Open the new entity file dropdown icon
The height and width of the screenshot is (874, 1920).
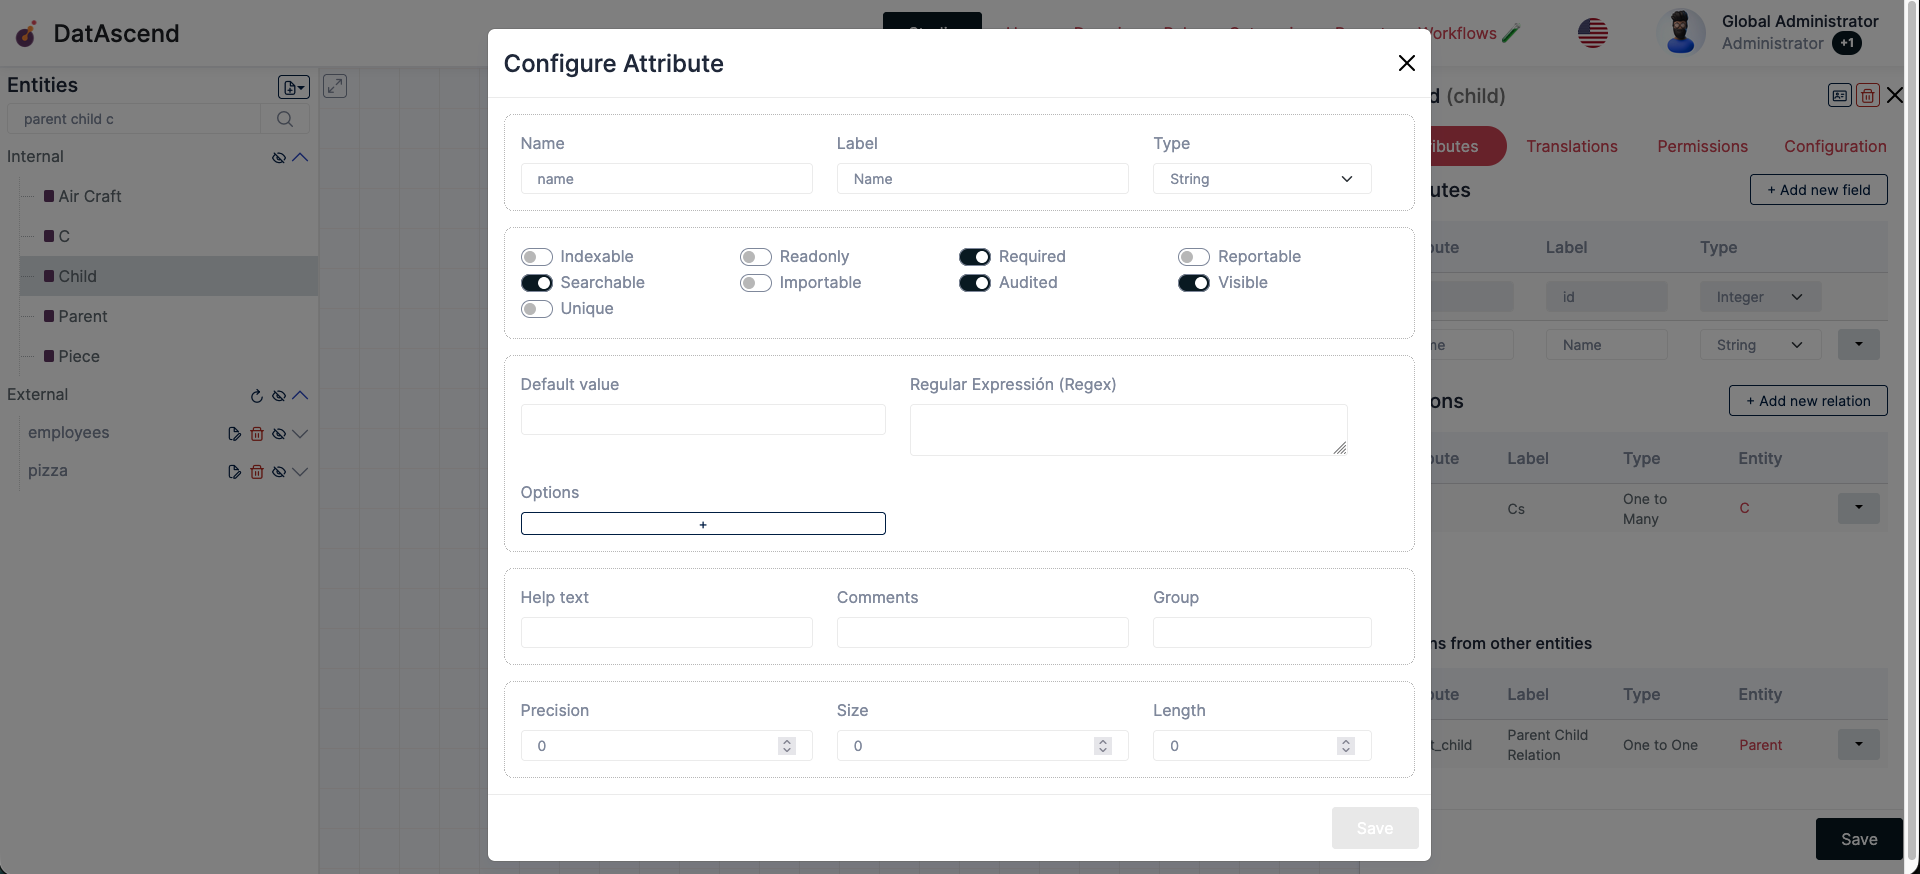click(293, 87)
